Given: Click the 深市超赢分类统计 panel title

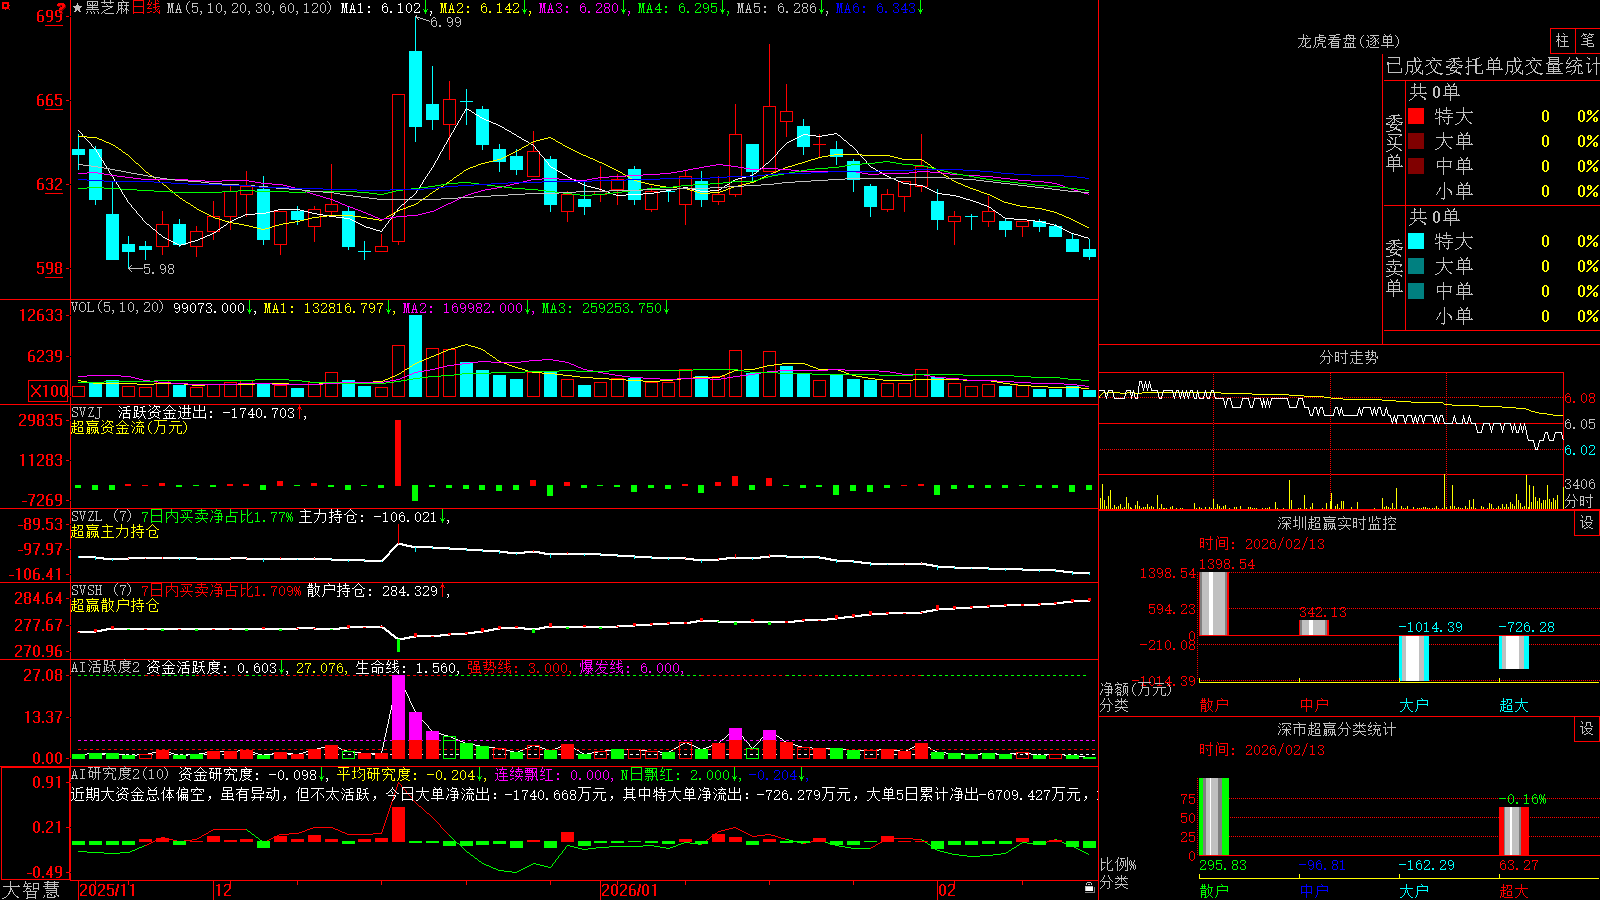Looking at the screenshot, I should [x=1336, y=729].
